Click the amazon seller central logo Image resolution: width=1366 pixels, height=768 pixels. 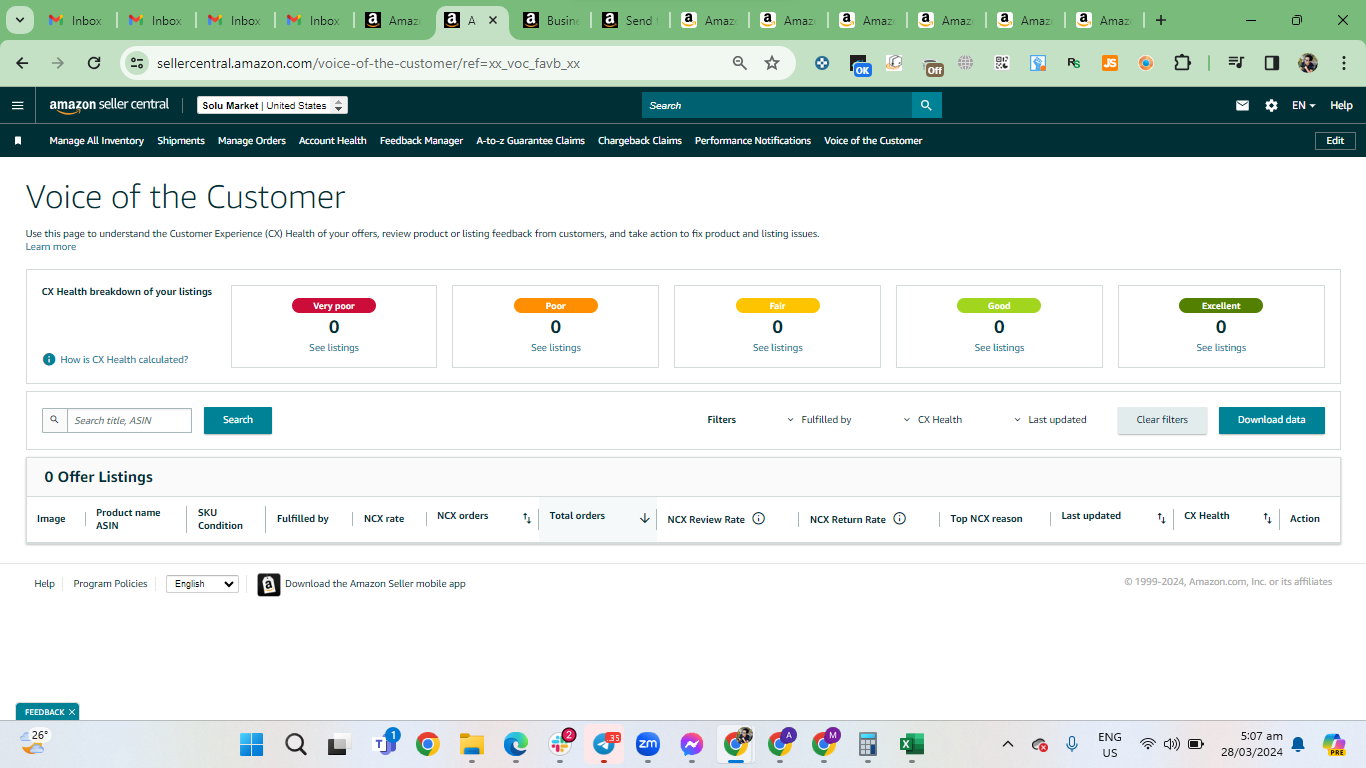click(x=109, y=105)
